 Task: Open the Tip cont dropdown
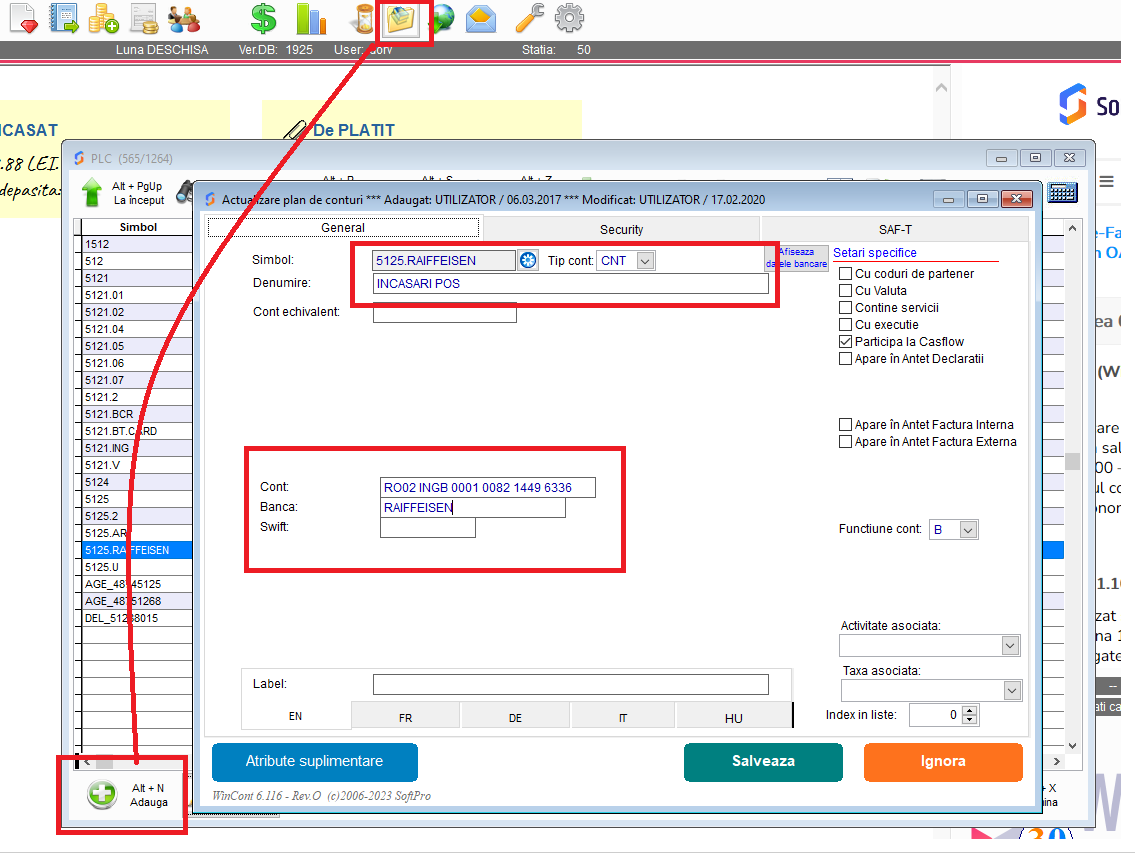click(x=645, y=261)
